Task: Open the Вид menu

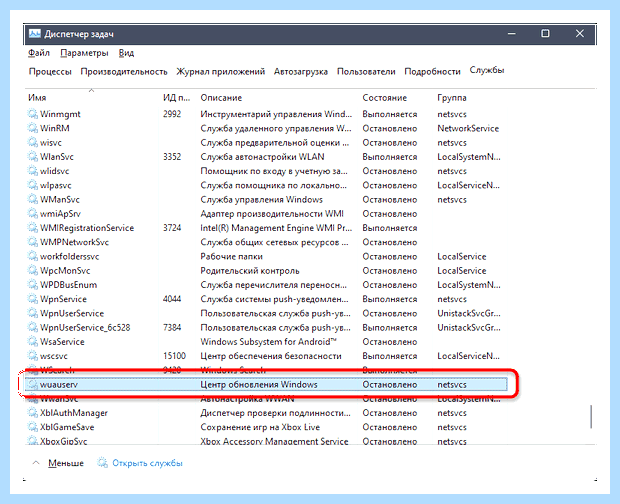Action: tap(126, 53)
